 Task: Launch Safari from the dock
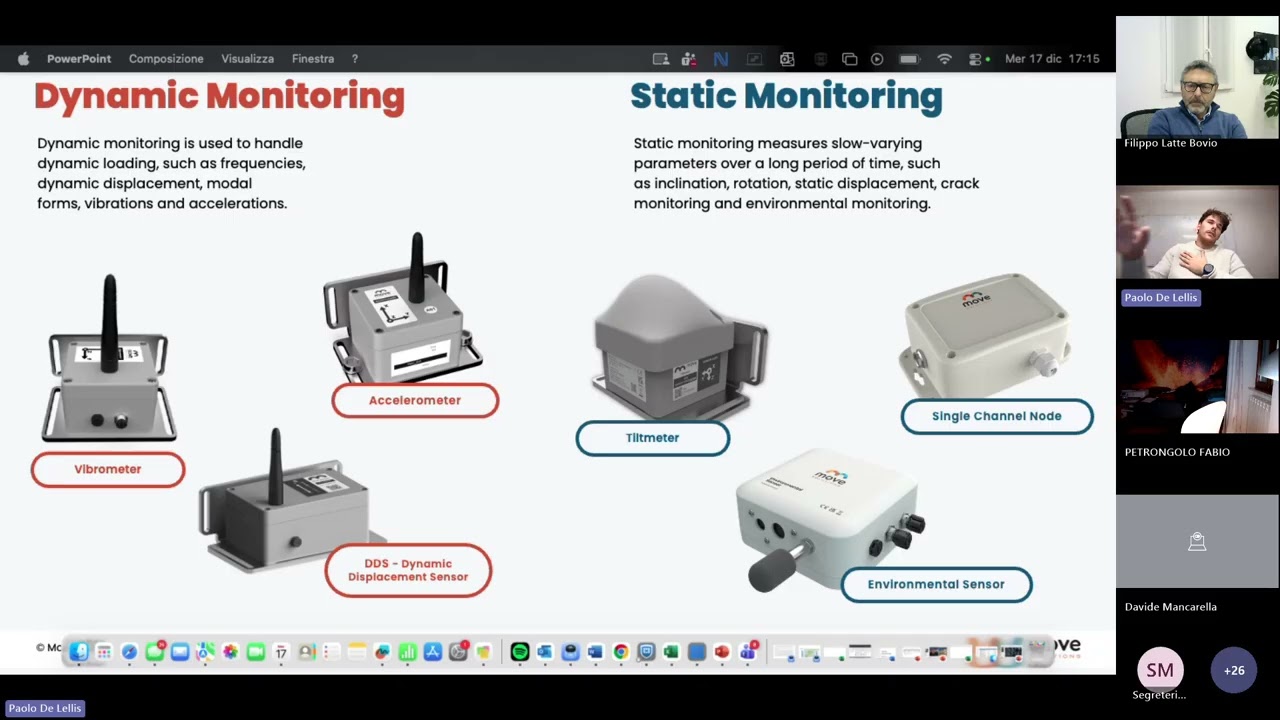point(129,652)
